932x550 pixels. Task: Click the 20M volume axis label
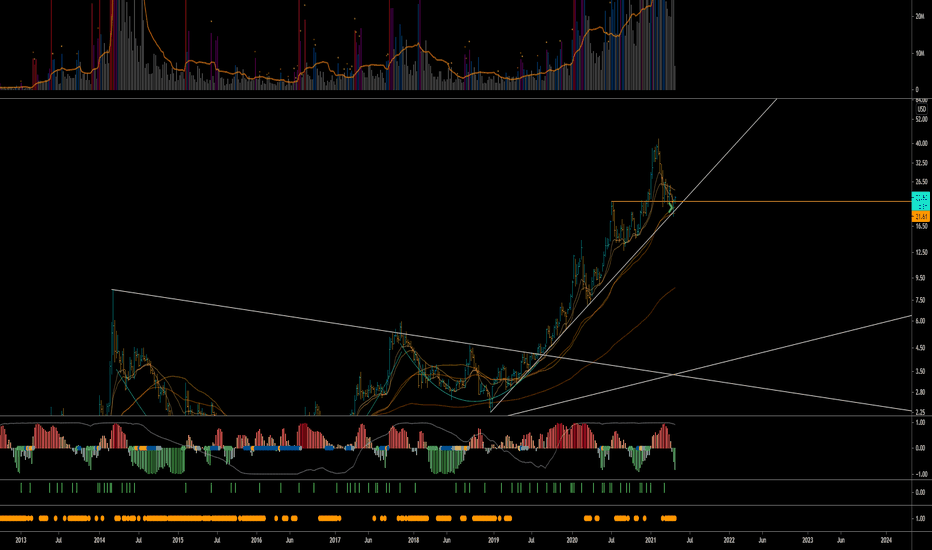[x=920, y=17]
